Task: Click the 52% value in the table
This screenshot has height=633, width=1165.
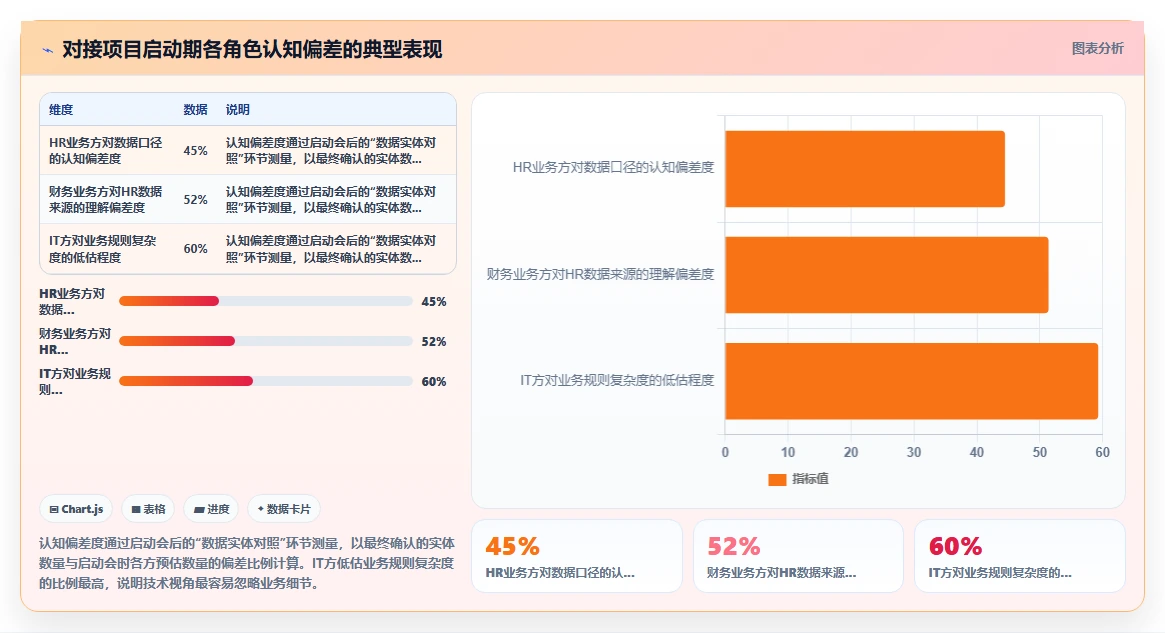Action: click(195, 200)
